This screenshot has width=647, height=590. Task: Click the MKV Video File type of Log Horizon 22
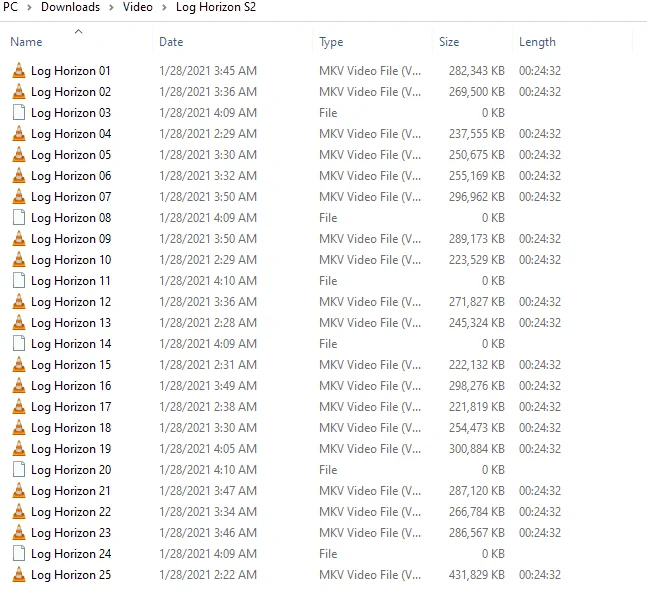tap(370, 512)
